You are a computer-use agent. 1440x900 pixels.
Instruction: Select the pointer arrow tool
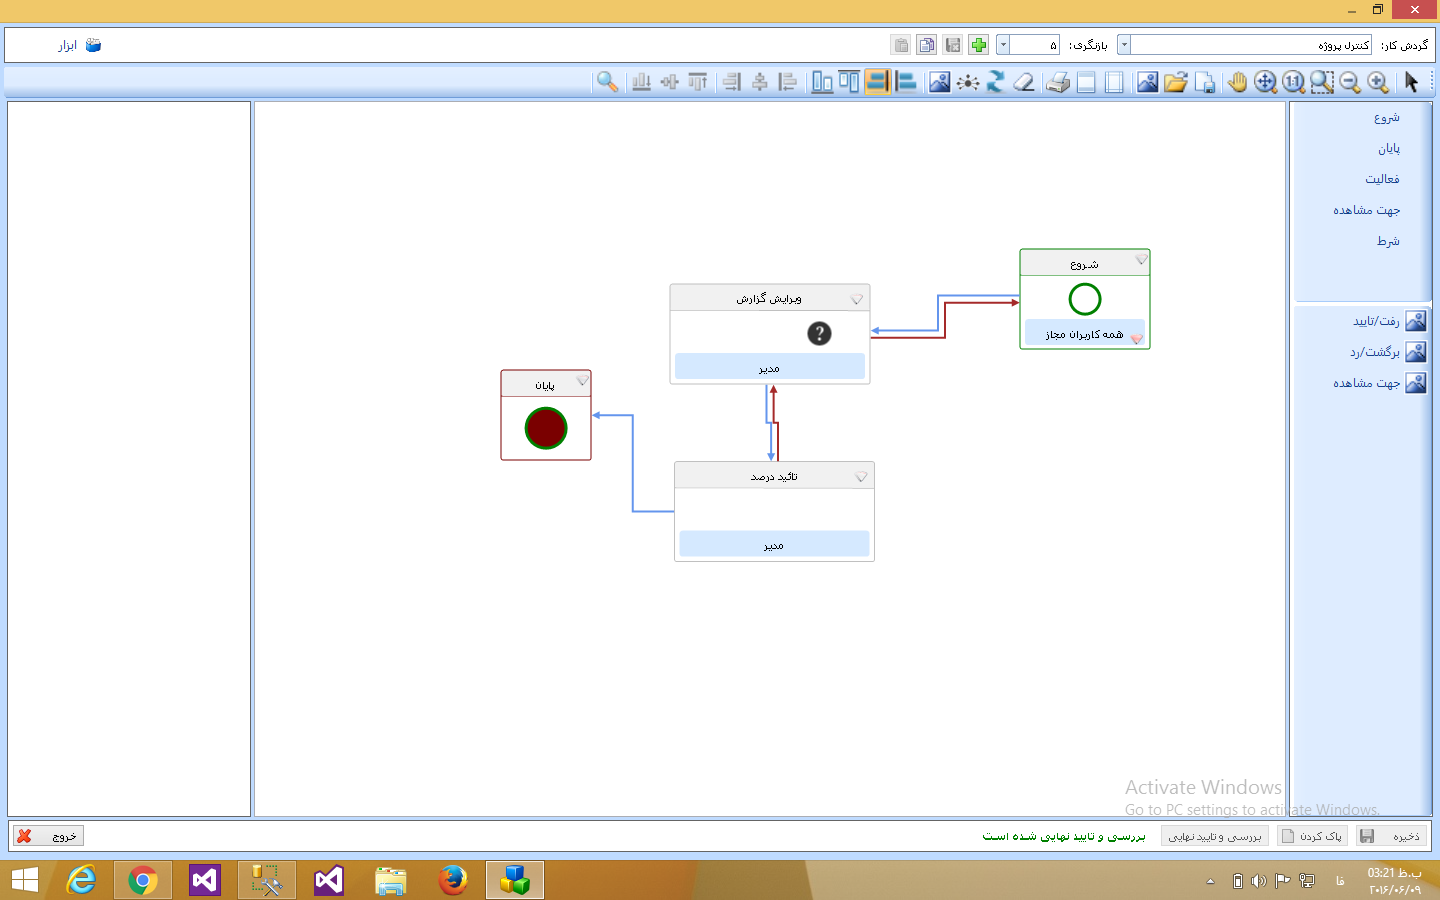(x=1411, y=82)
